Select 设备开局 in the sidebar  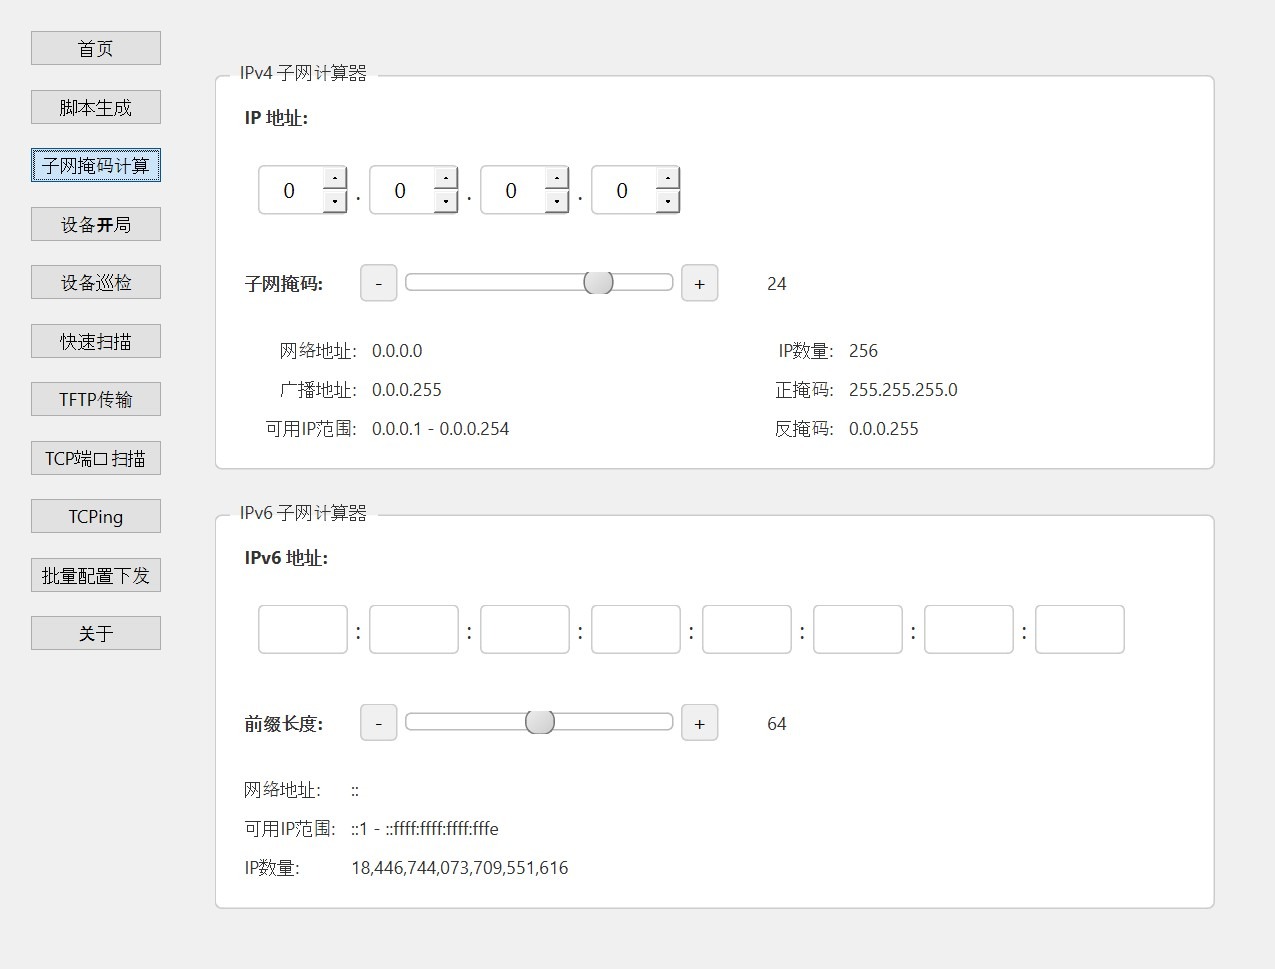(x=96, y=225)
